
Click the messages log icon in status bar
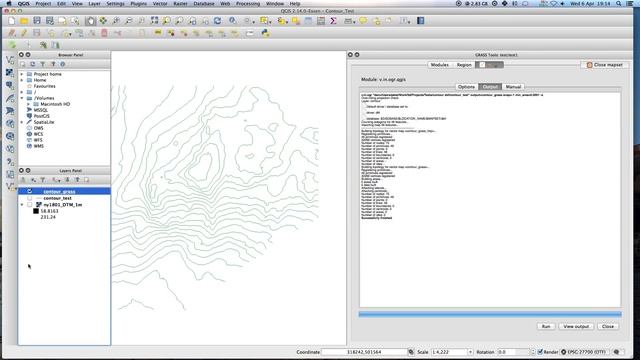click(x=617, y=352)
